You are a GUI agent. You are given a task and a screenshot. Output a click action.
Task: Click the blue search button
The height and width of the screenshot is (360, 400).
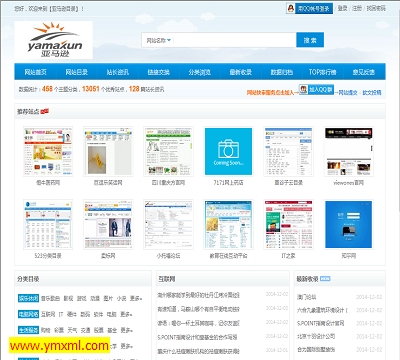pyautogui.click(x=310, y=40)
